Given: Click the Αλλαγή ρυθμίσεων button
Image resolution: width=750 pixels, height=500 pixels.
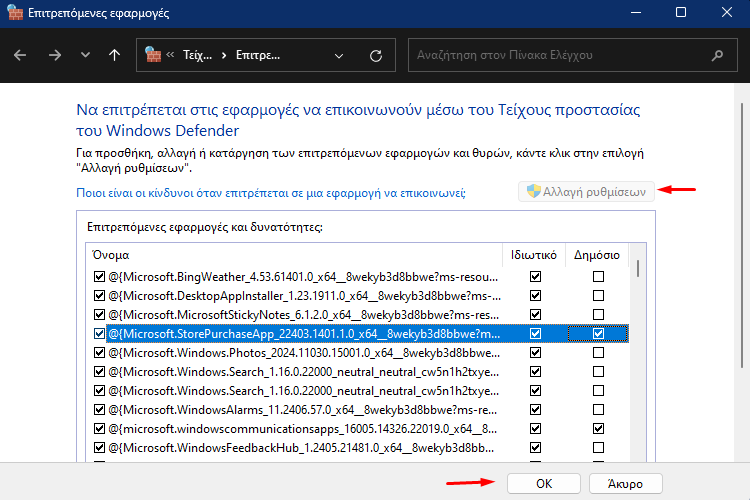Looking at the screenshot, I should (x=586, y=192).
